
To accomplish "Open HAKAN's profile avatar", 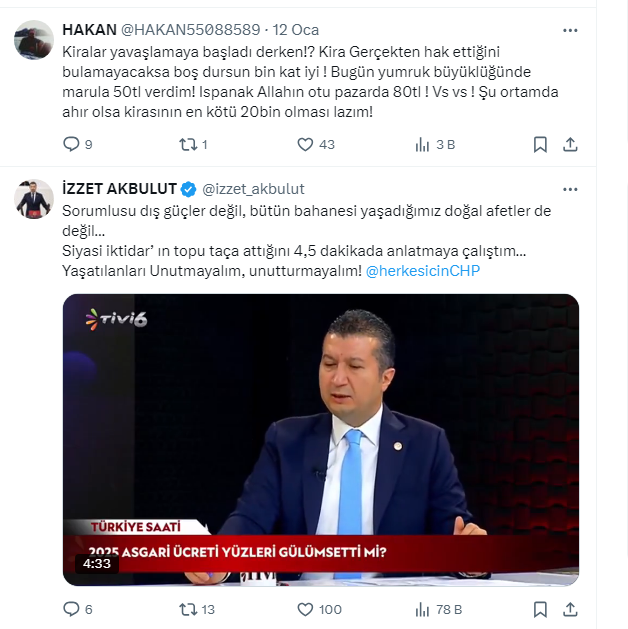I will point(34,40).
